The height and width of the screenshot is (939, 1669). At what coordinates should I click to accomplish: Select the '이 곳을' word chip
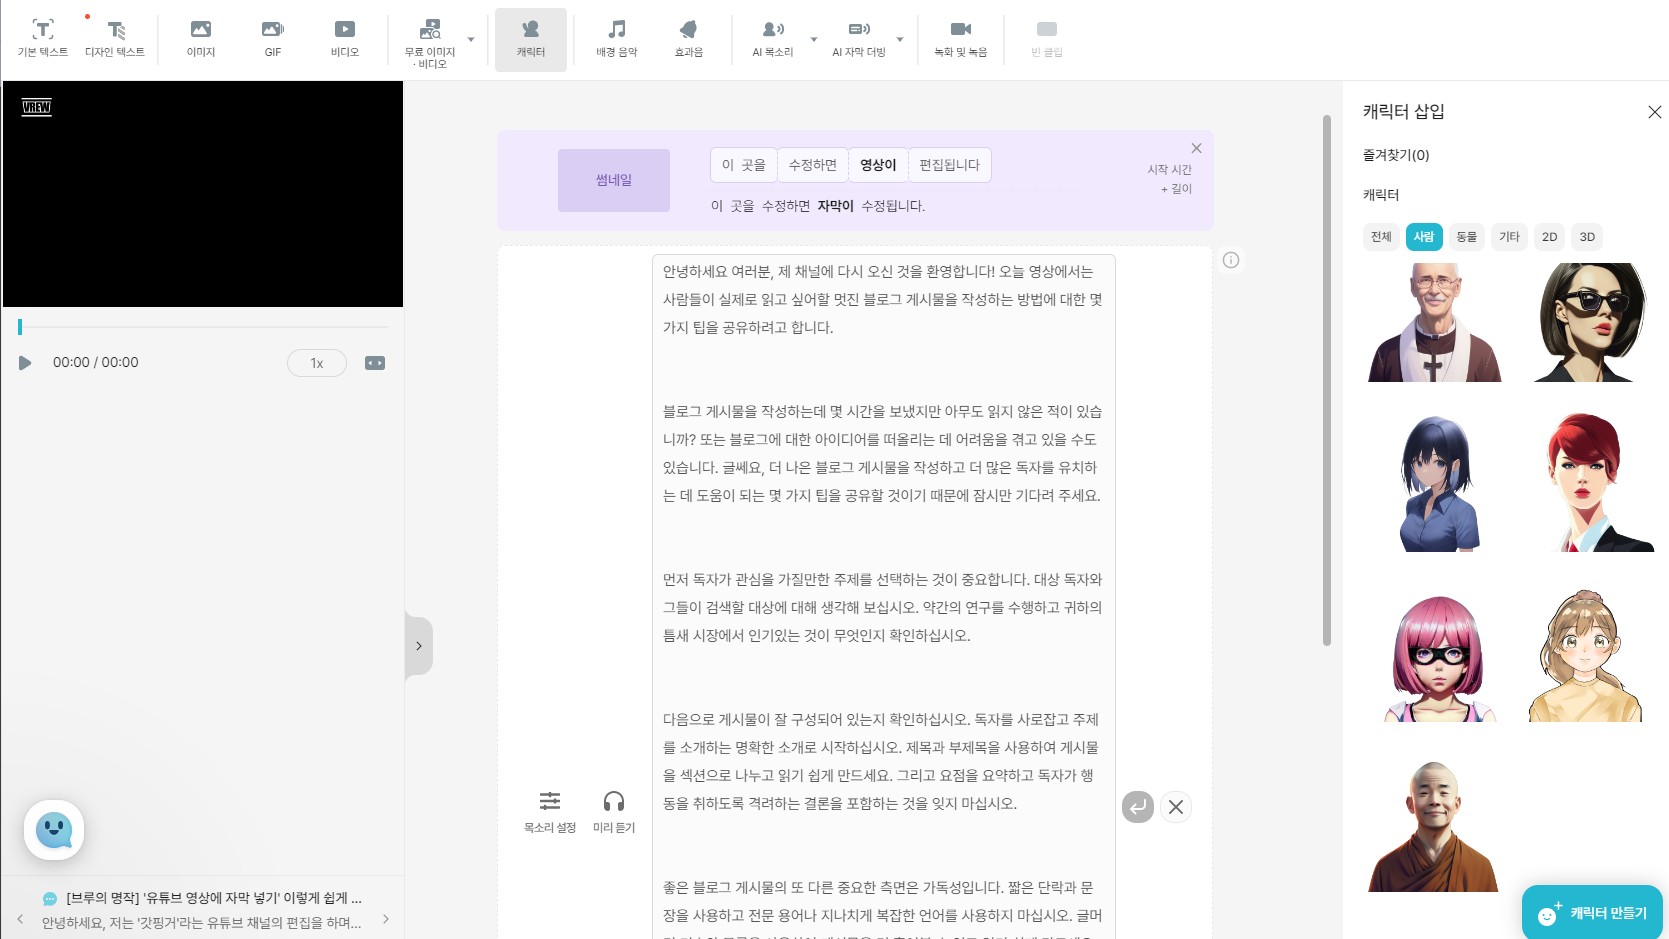744,165
